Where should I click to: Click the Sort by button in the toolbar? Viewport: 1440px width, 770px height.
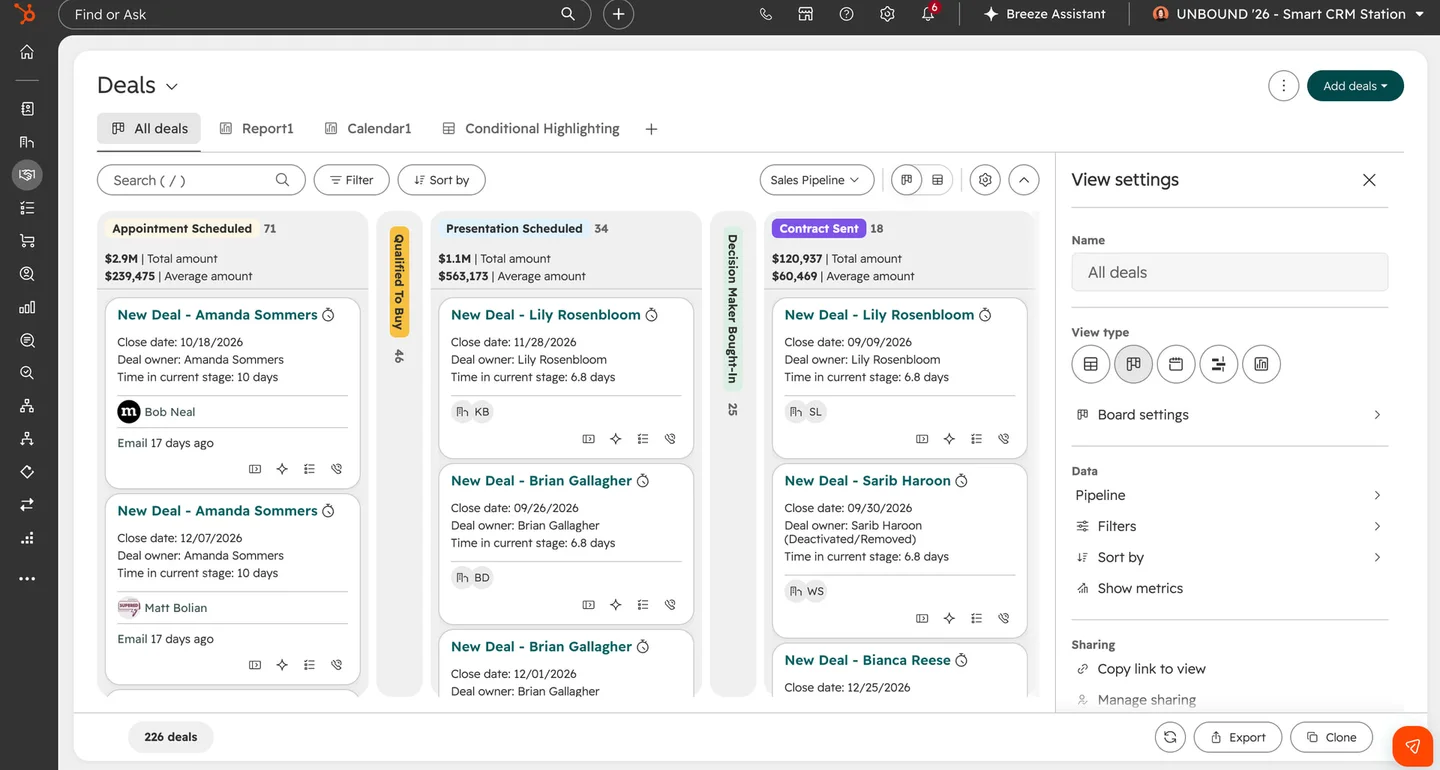pyautogui.click(x=442, y=180)
